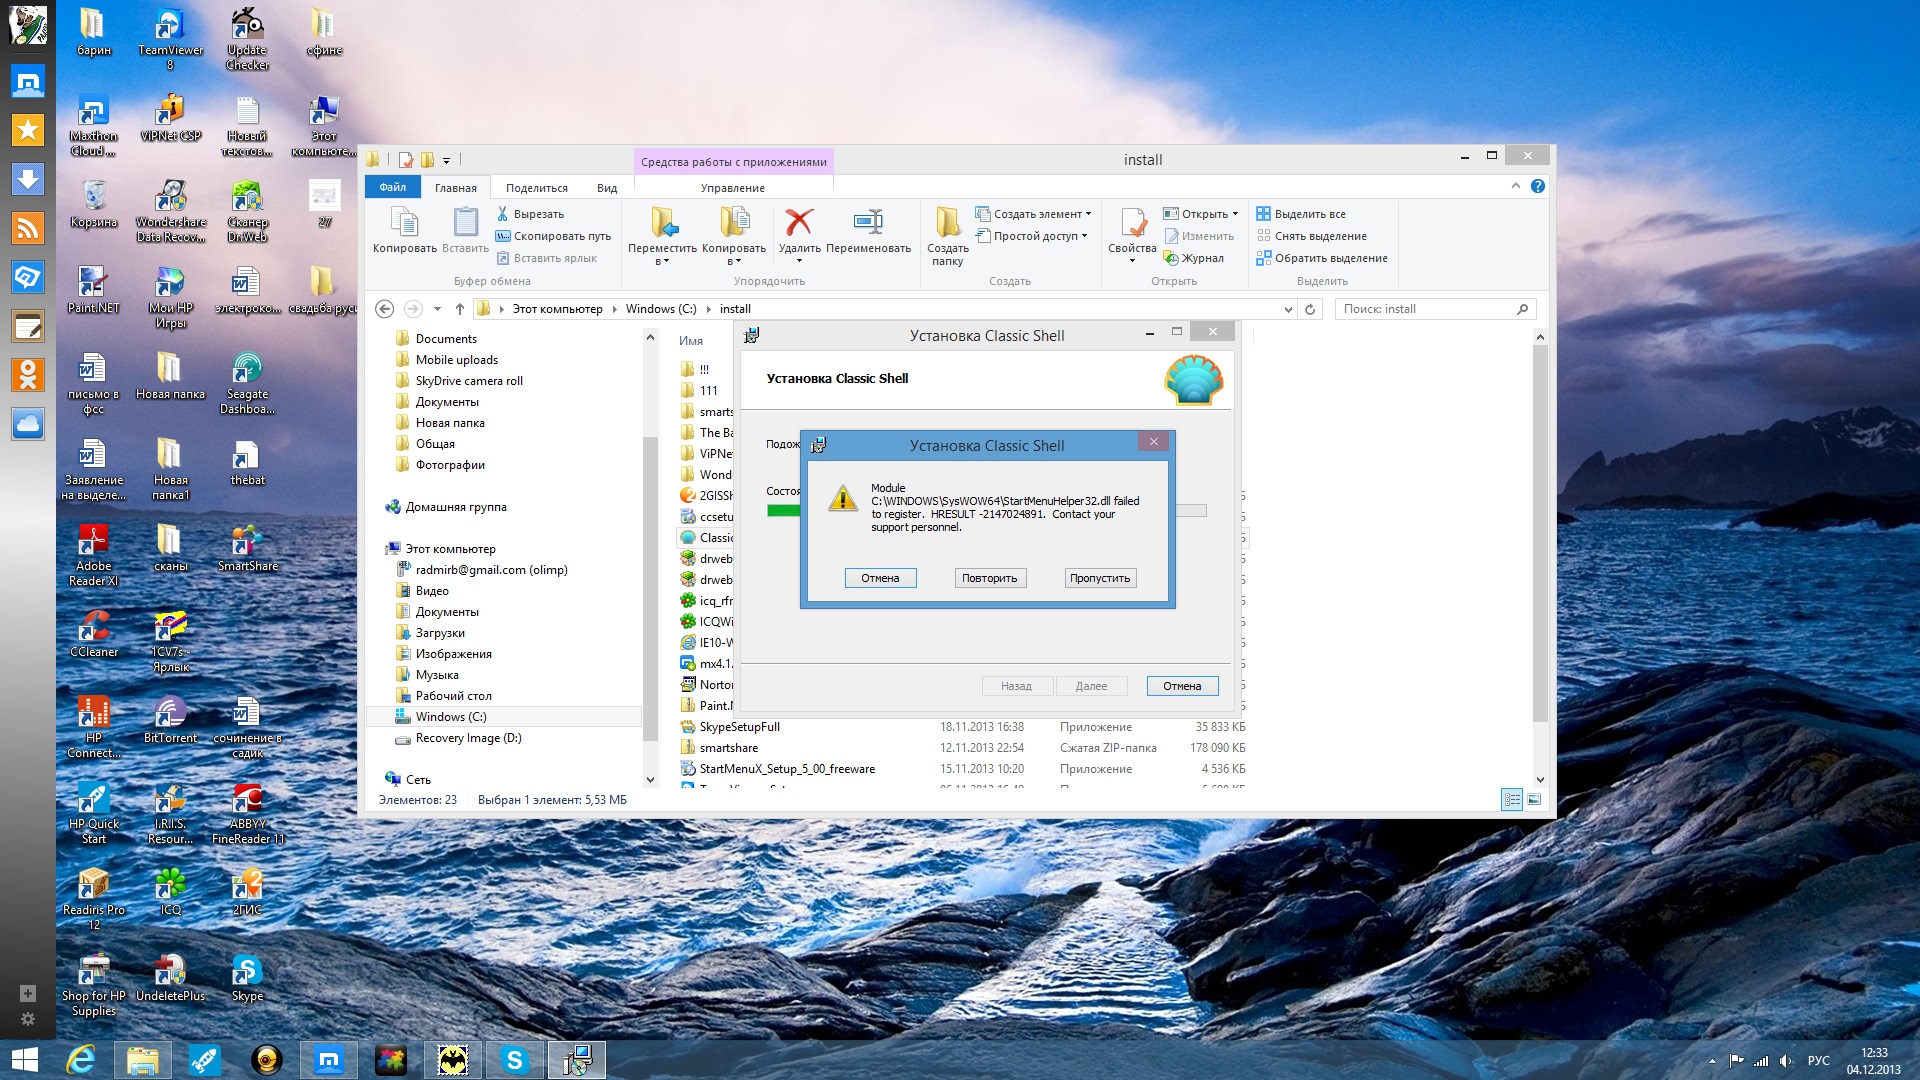Switch to details view toggle in status bar
Image resolution: width=1920 pixels, height=1080 pixels.
click(x=1512, y=800)
